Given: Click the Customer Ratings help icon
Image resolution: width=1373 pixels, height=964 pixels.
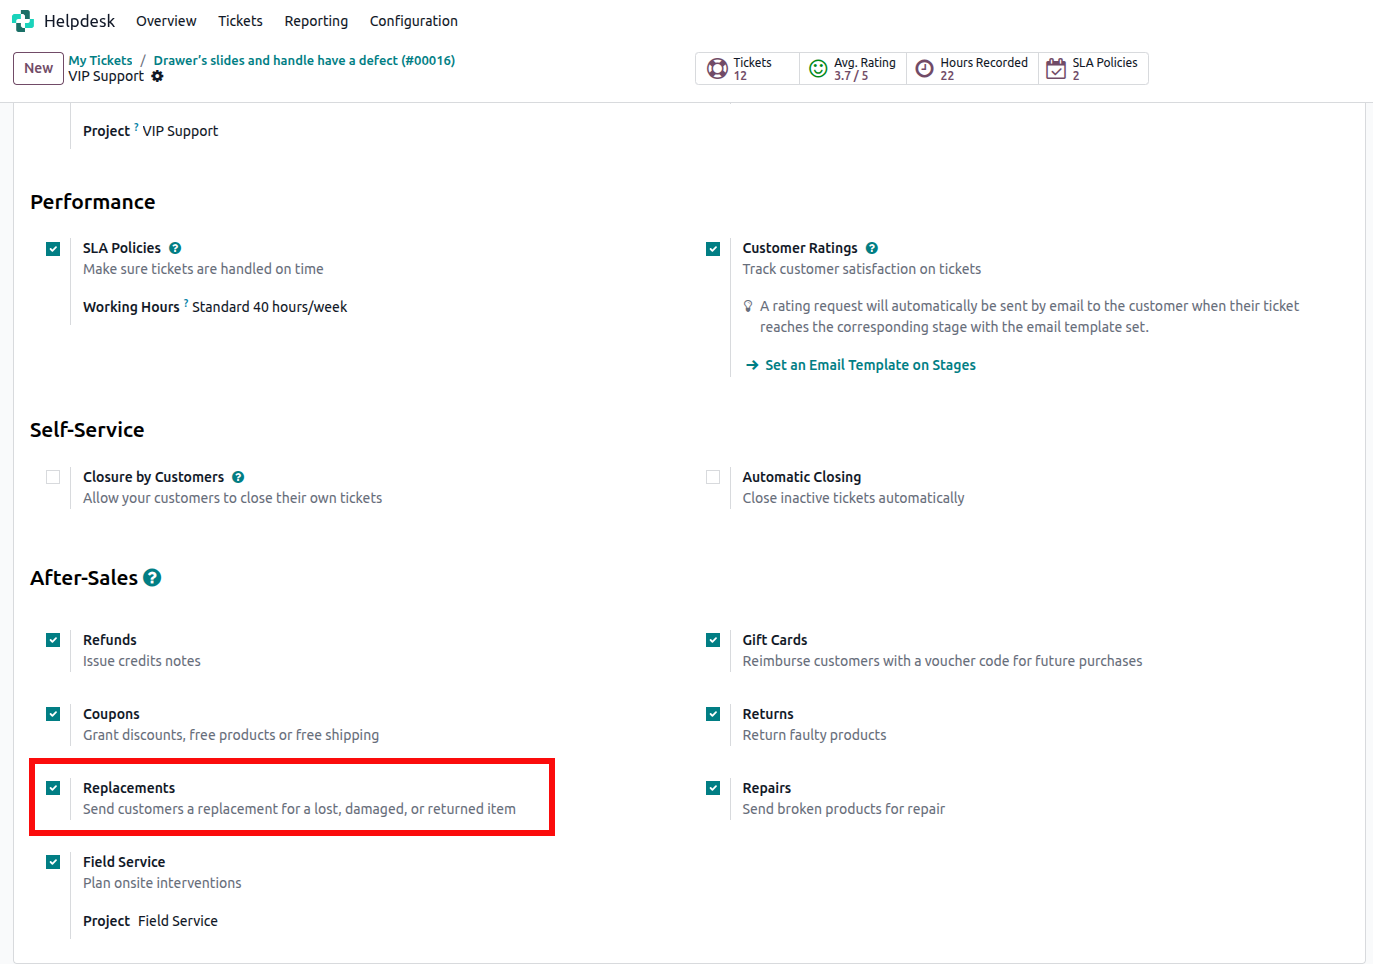Looking at the screenshot, I should pyautogui.click(x=872, y=248).
